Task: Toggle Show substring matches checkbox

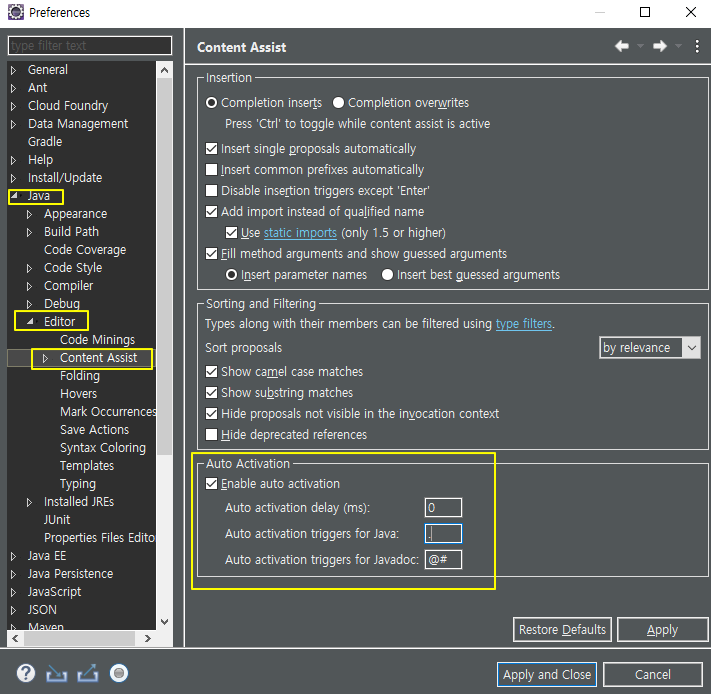Action: (x=211, y=393)
